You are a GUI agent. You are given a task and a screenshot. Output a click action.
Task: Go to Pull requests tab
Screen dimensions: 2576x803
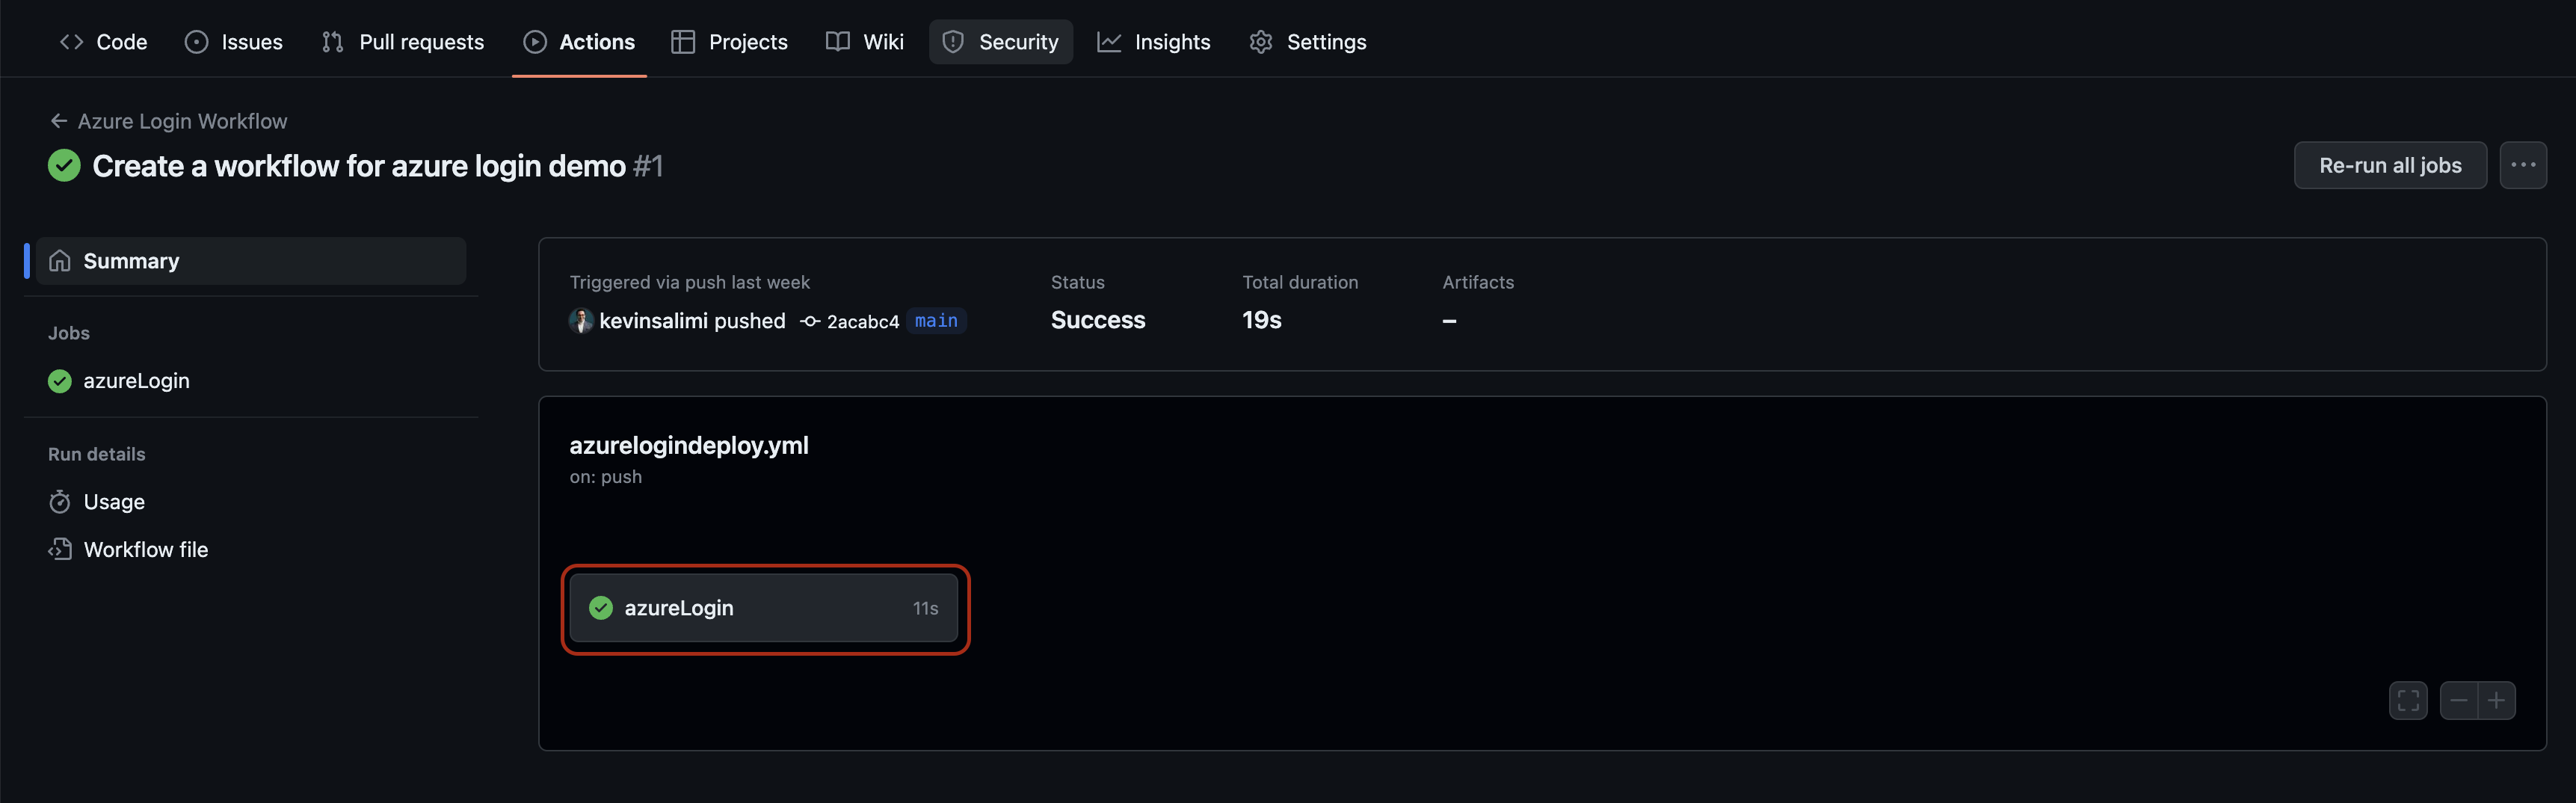coord(403,42)
